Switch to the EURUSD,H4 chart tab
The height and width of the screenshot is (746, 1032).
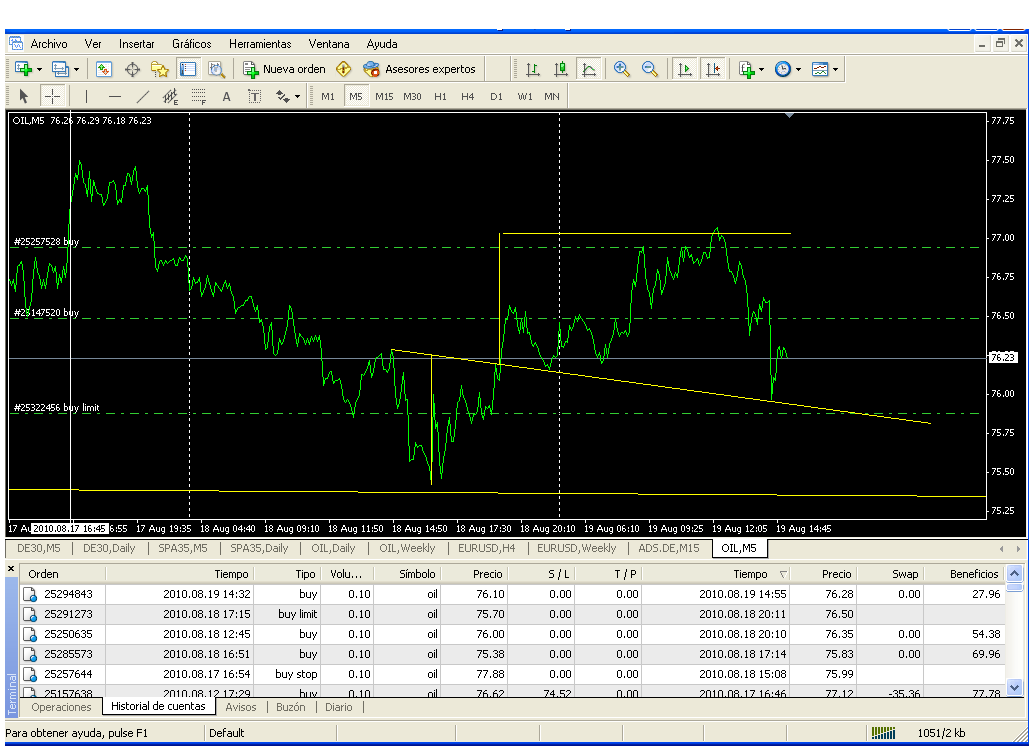pos(487,548)
